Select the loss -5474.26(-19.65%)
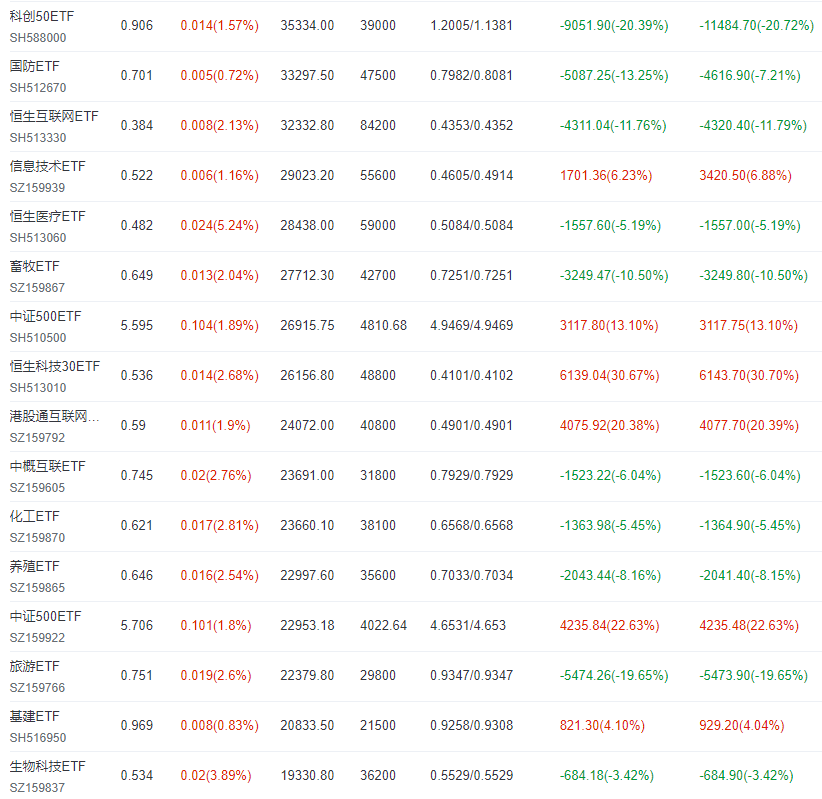The height and width of the screenshot is (799, 822). [614, 675]
